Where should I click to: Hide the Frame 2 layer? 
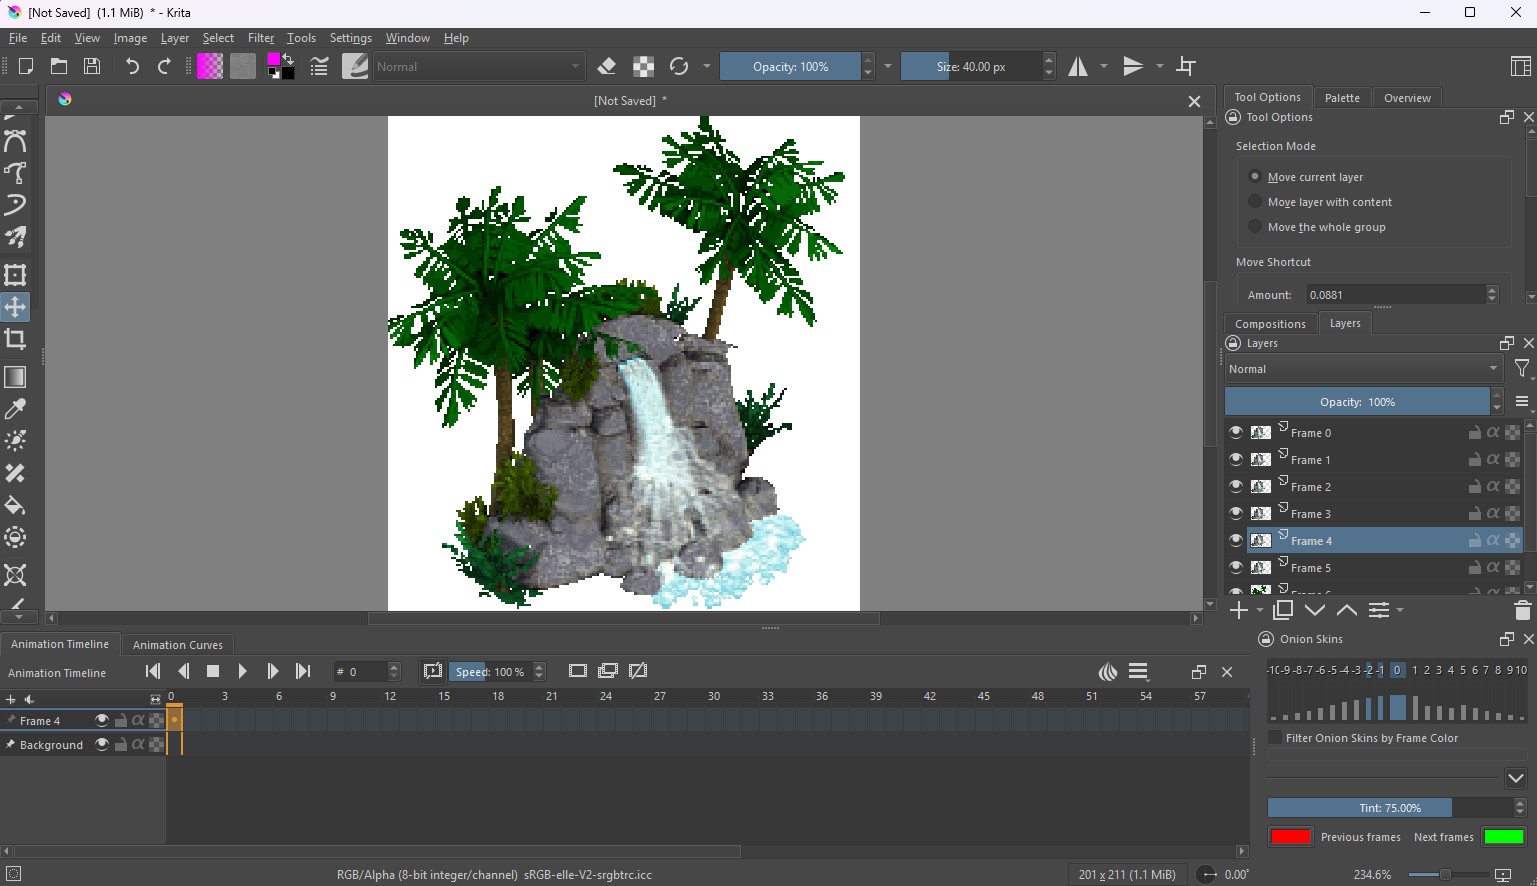click(x=1236, y=487)
